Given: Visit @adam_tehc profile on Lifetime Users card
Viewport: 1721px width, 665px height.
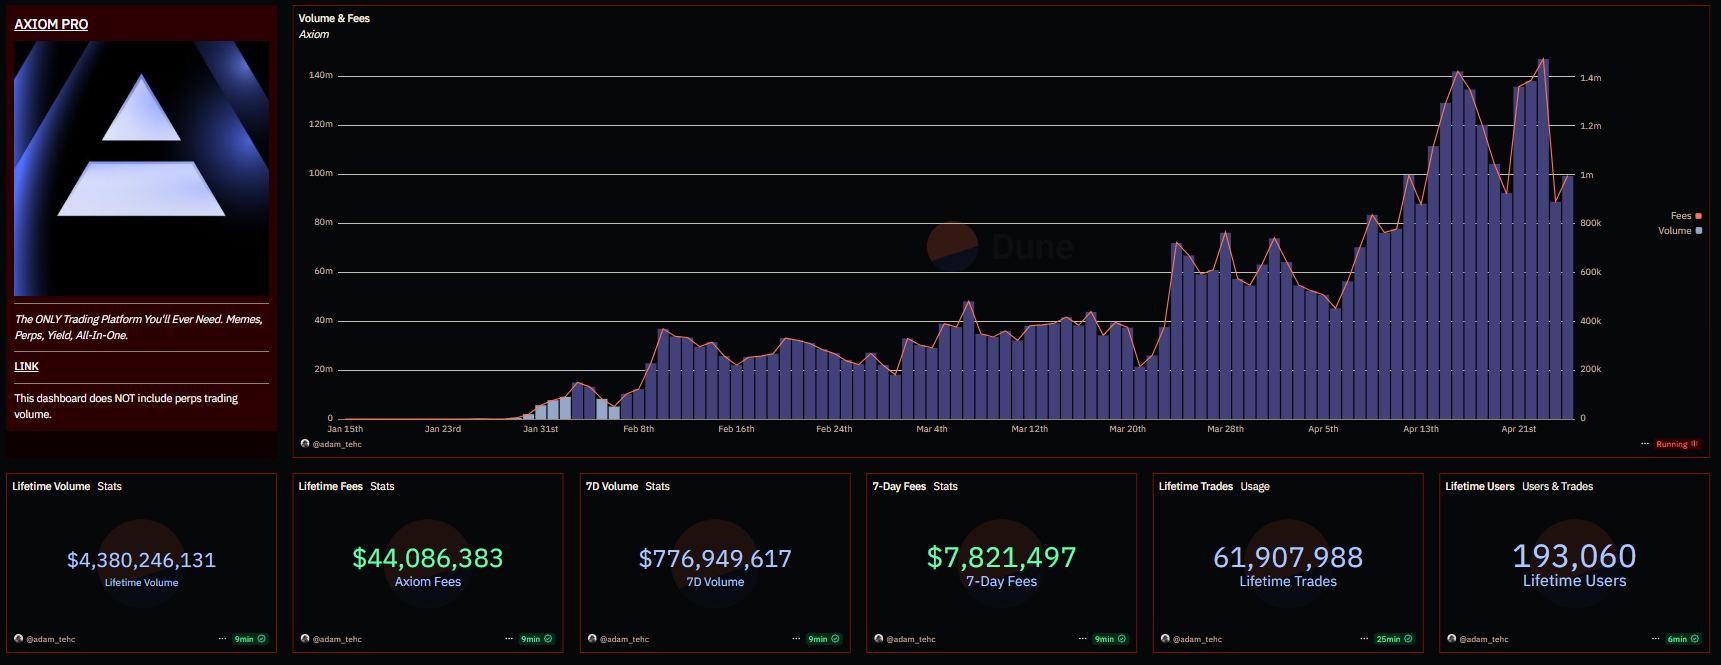Looking at the screenshot, I should tap(1484, 639).
